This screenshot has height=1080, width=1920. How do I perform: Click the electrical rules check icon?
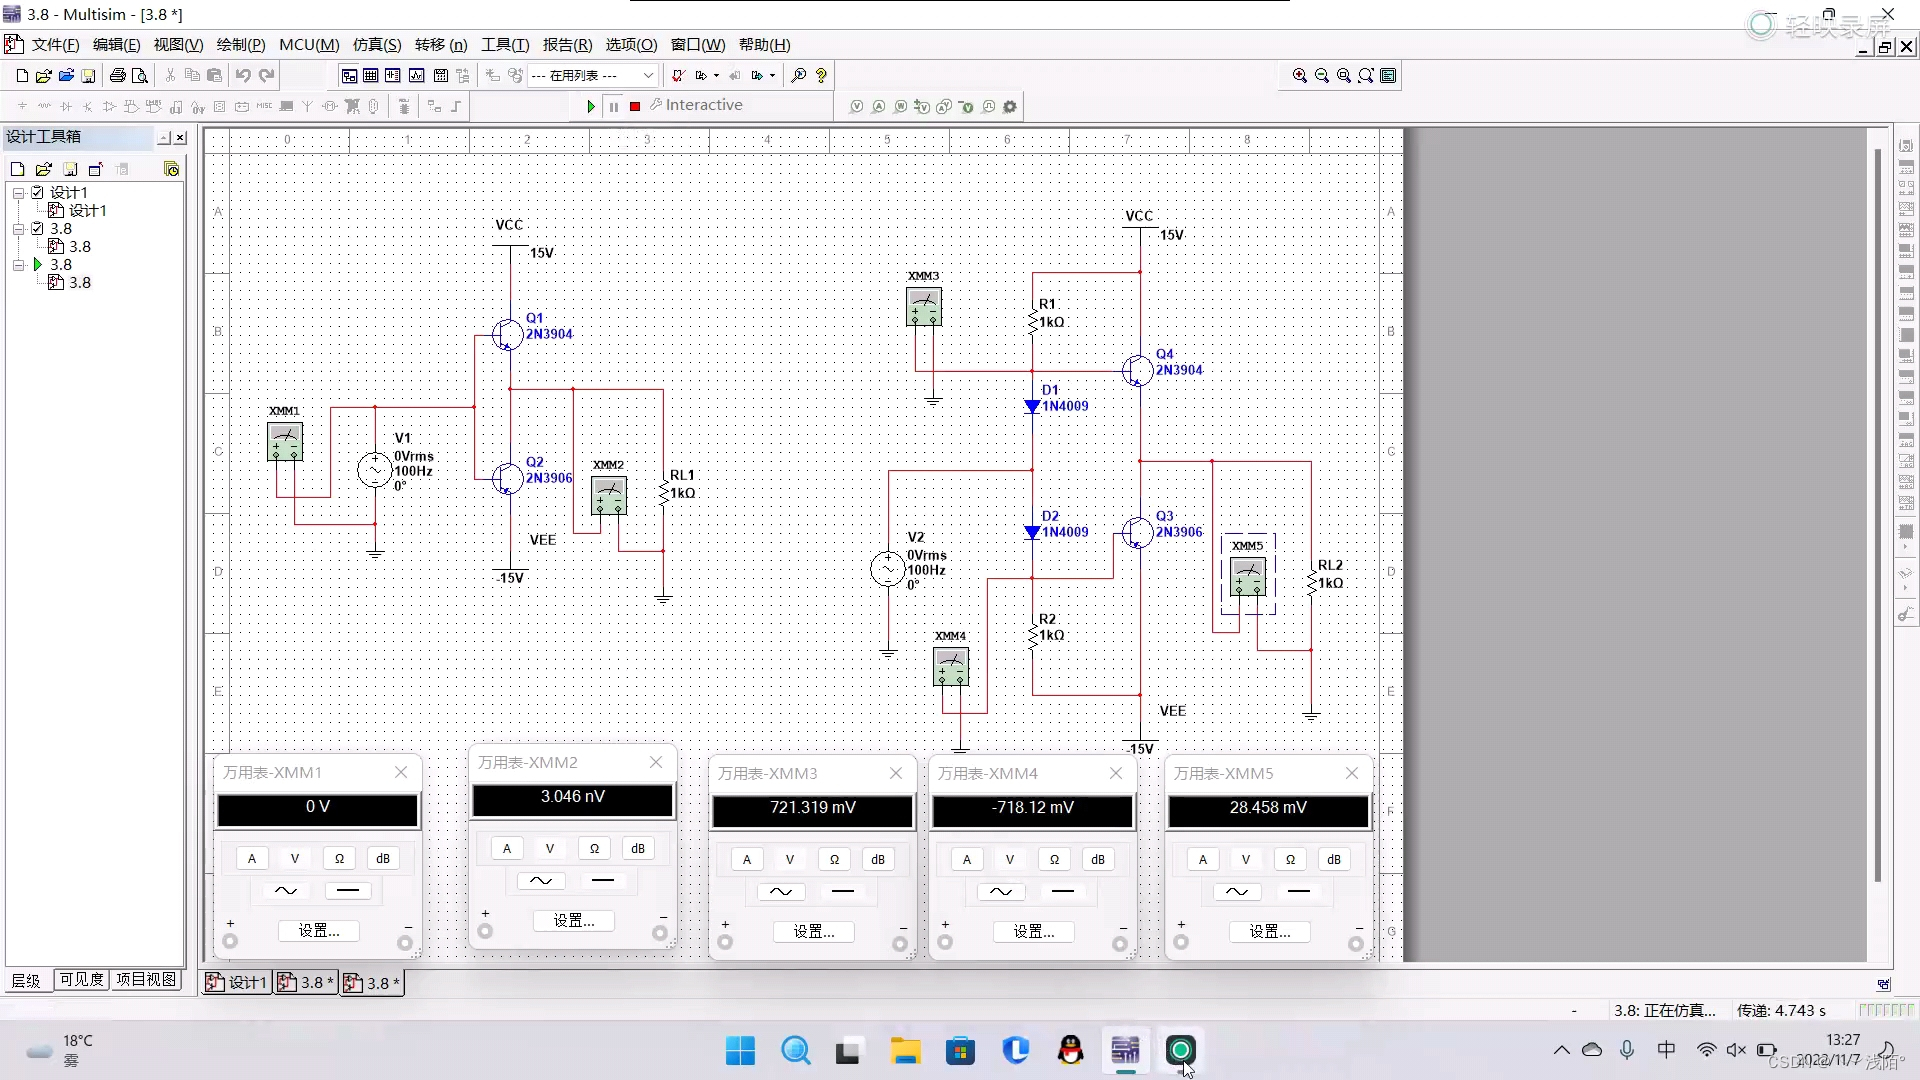tap(678, 75)
